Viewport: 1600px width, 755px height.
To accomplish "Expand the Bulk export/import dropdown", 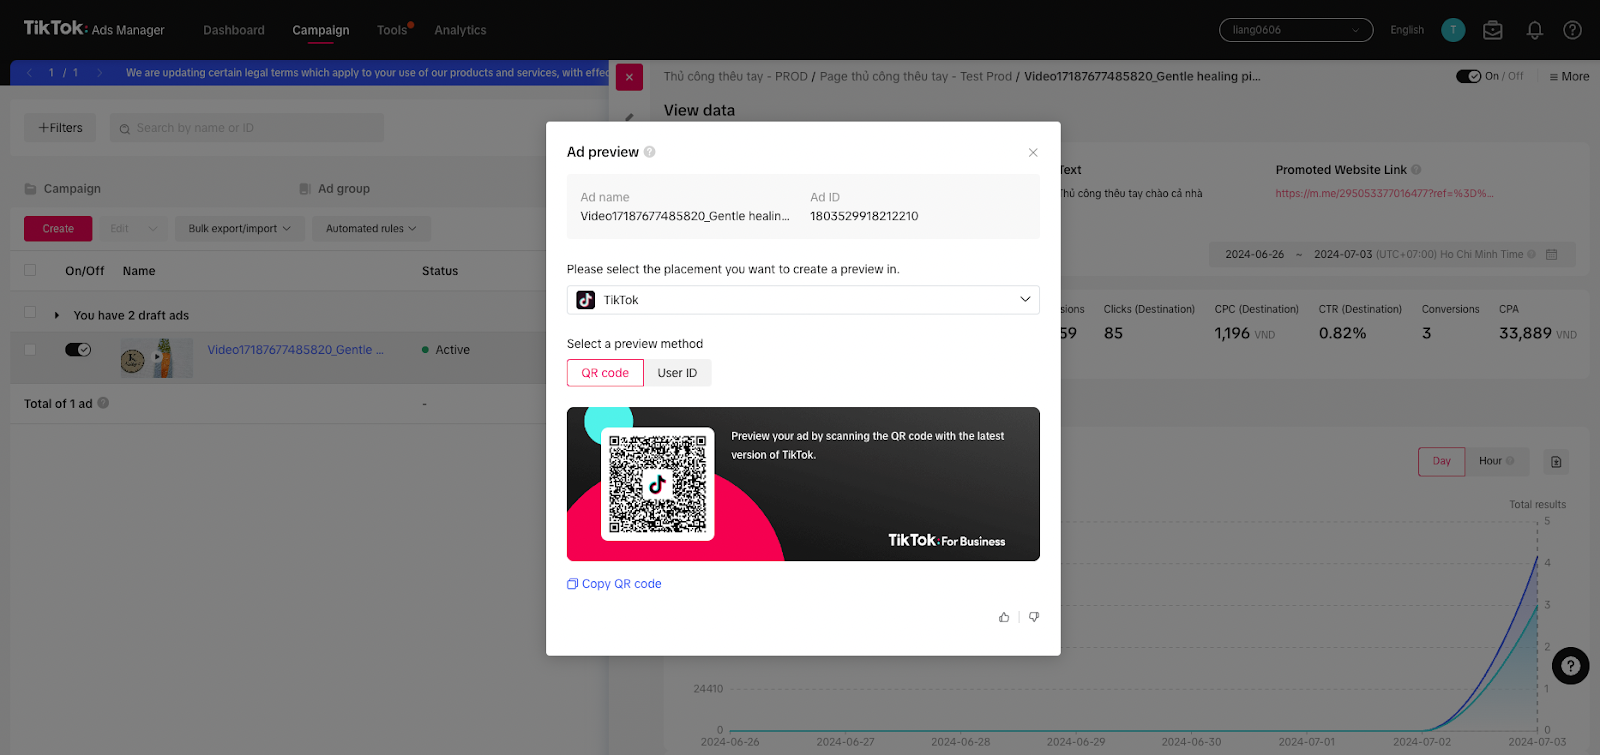I will point(240,229).
